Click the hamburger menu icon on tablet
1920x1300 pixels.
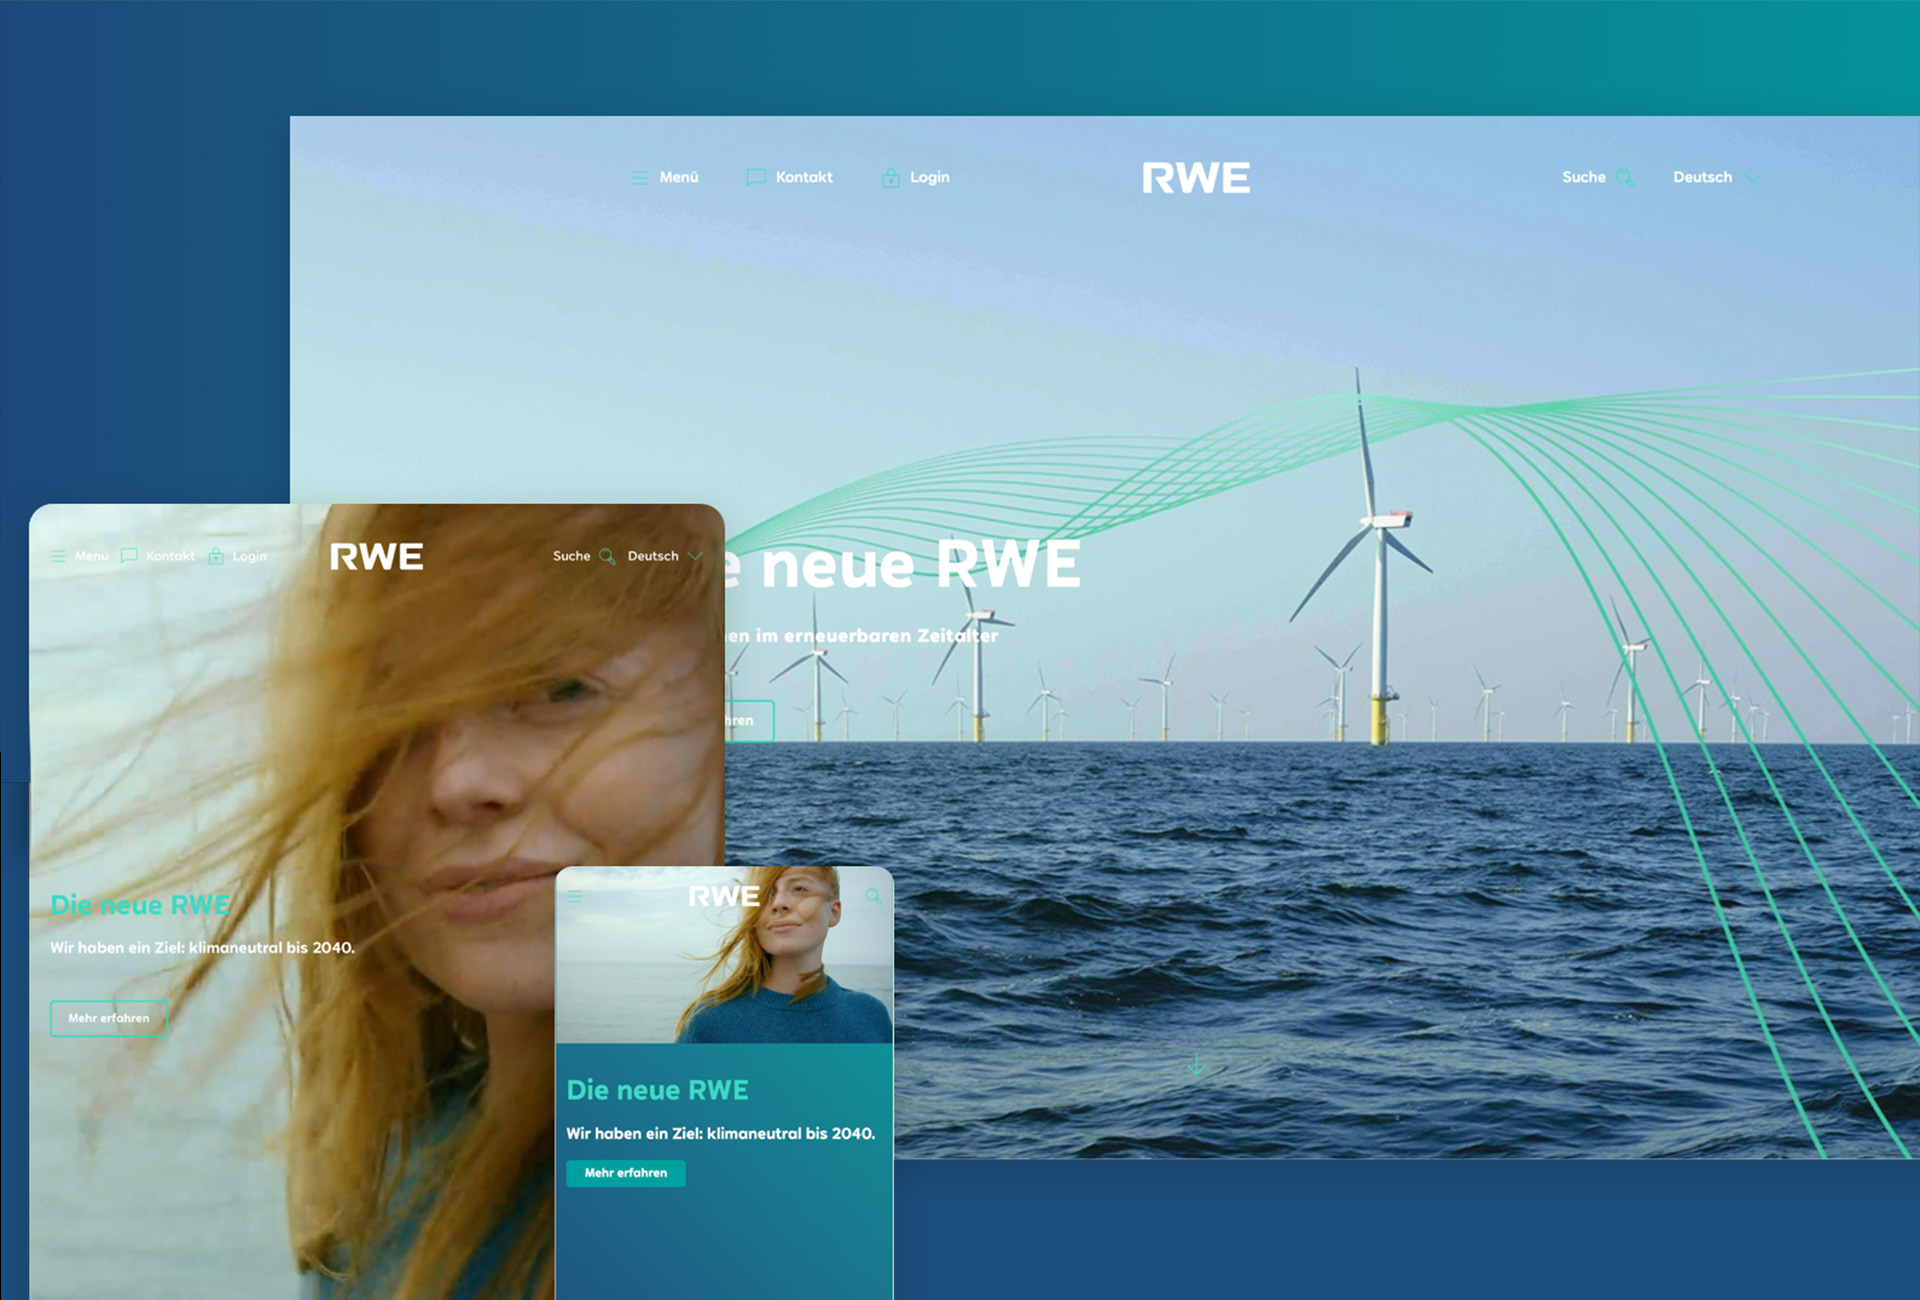pos(57,553)
